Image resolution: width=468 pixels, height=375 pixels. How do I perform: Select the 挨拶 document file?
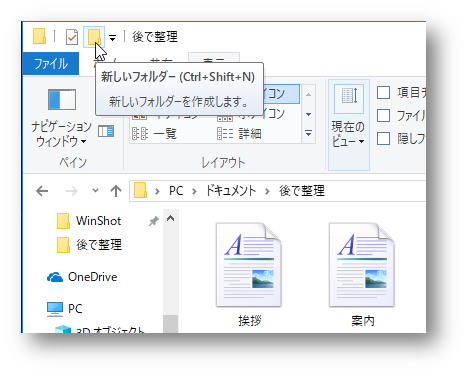(249, 275)
